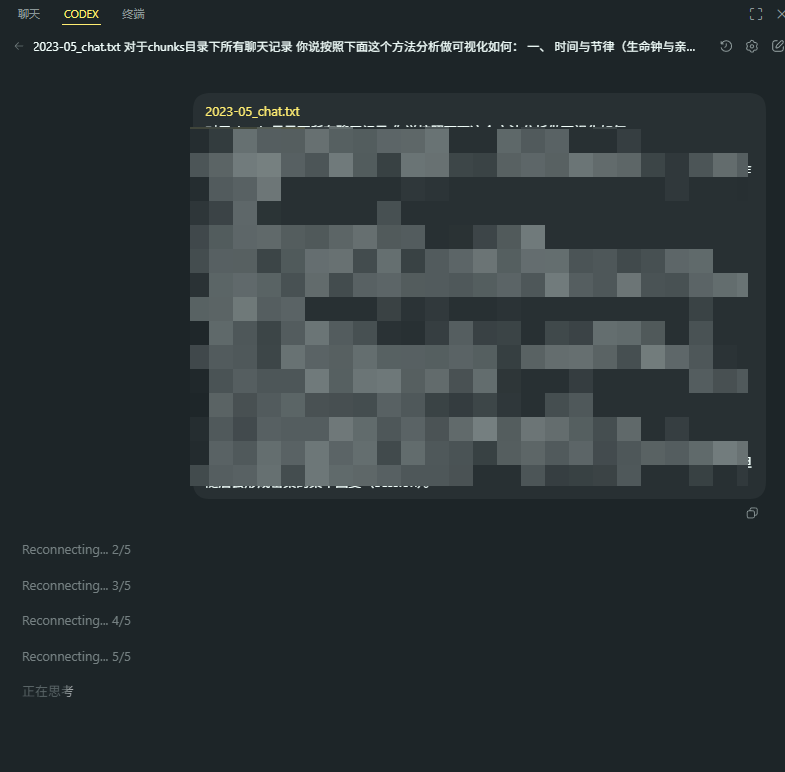Start a new chat with the compose icon
785x772 pixels.
(777, 47)
